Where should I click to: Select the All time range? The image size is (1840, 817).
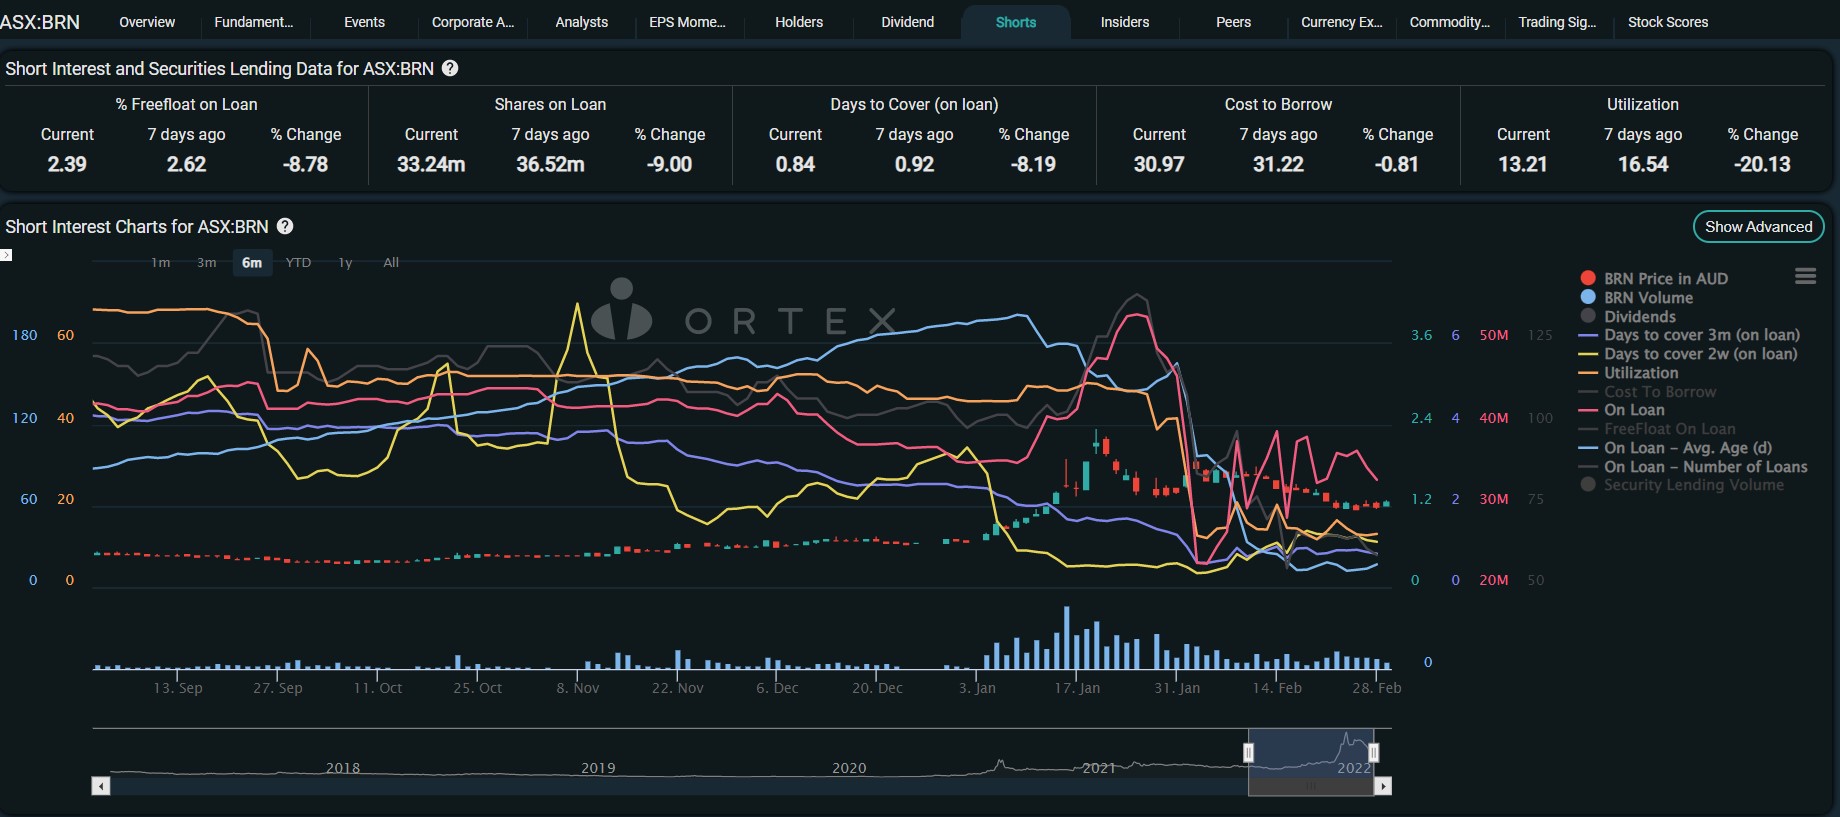click(391, 263)
